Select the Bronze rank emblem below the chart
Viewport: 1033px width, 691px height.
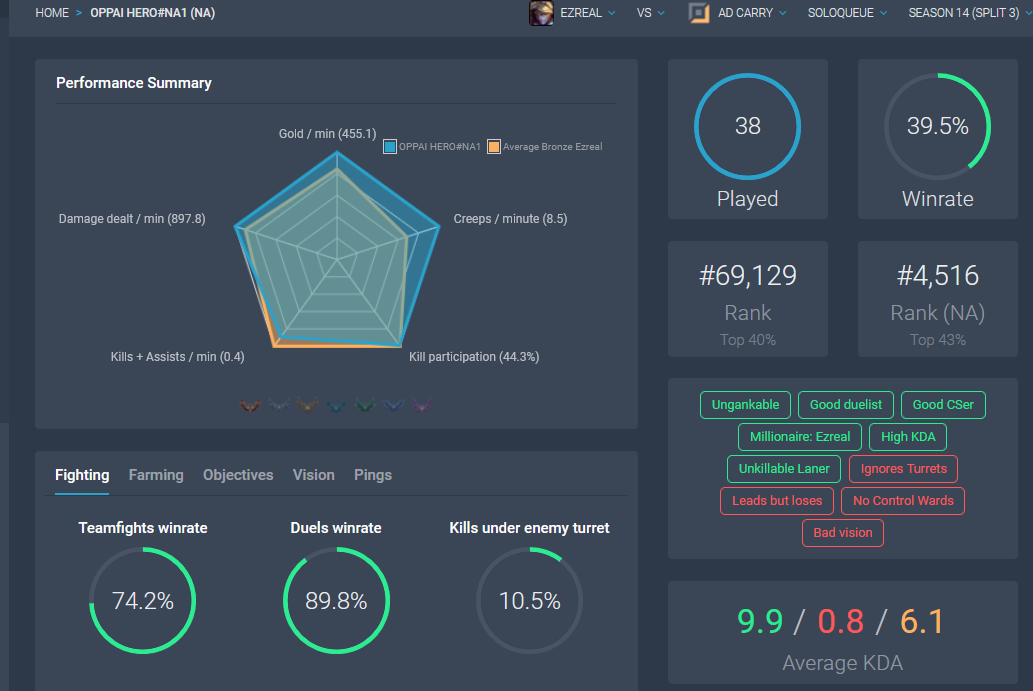click(x=250, y=405)
